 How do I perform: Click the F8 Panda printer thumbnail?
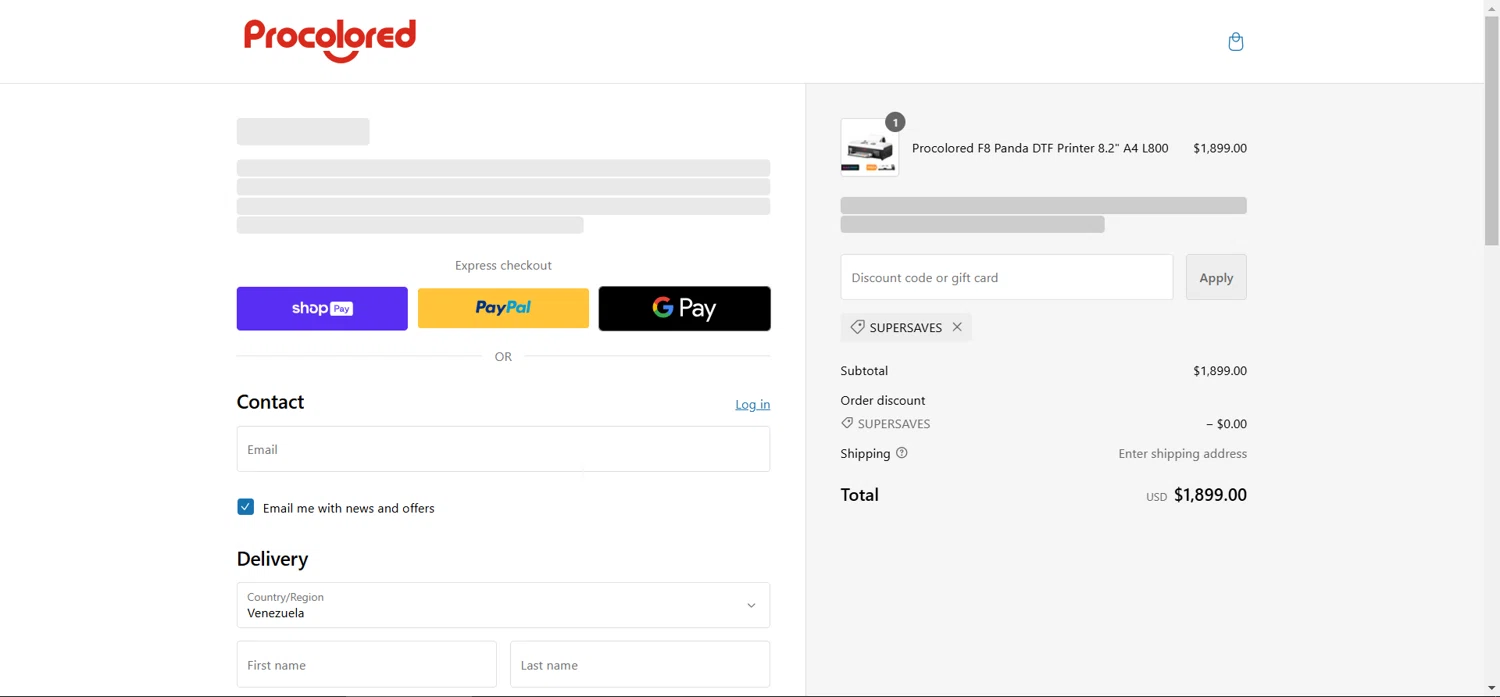coord(869,148)
